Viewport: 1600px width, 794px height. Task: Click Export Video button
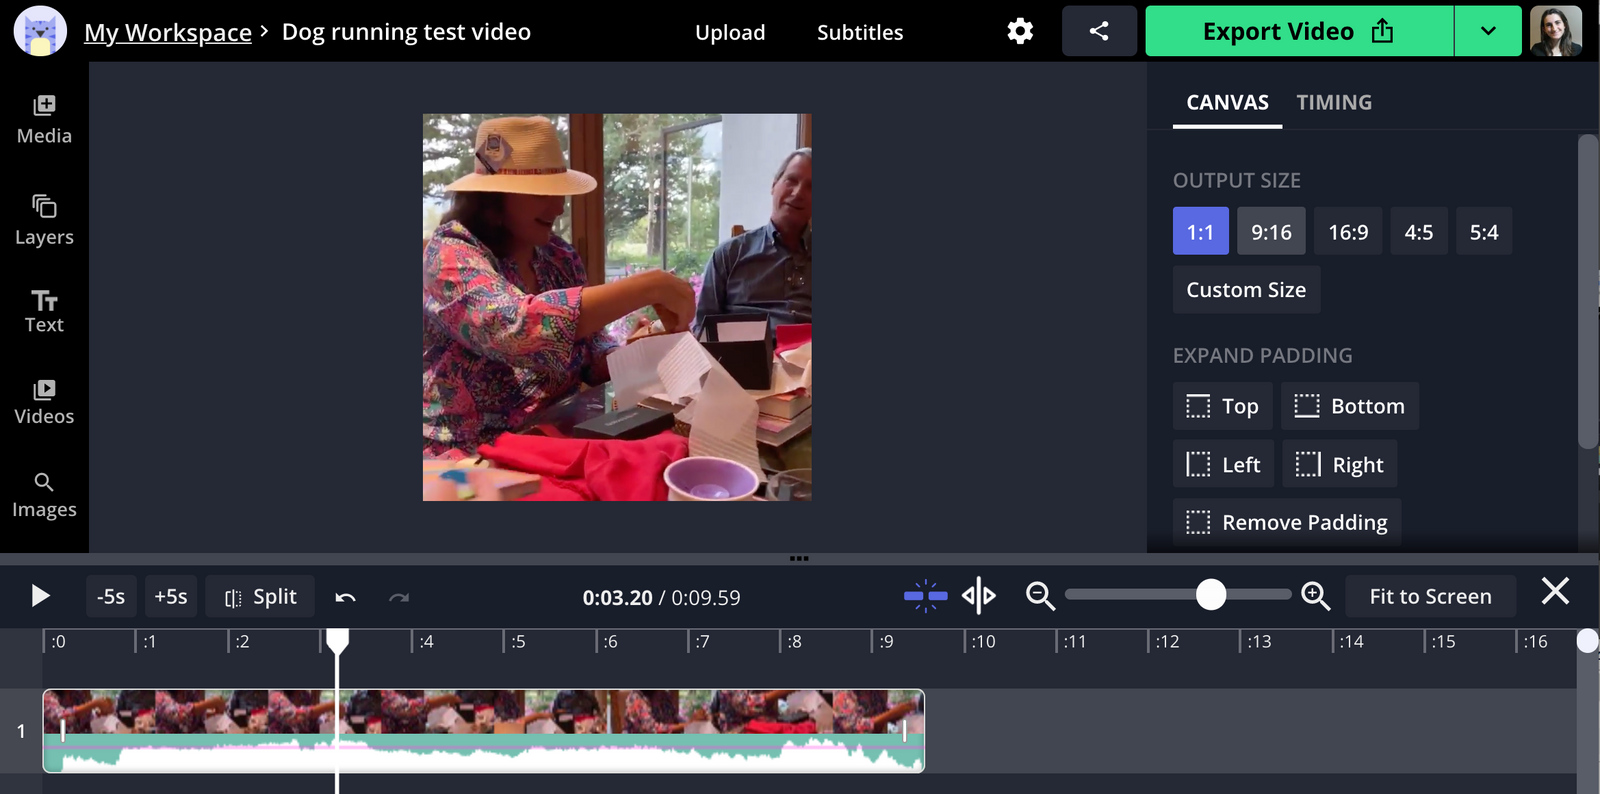click(1299, 31)
